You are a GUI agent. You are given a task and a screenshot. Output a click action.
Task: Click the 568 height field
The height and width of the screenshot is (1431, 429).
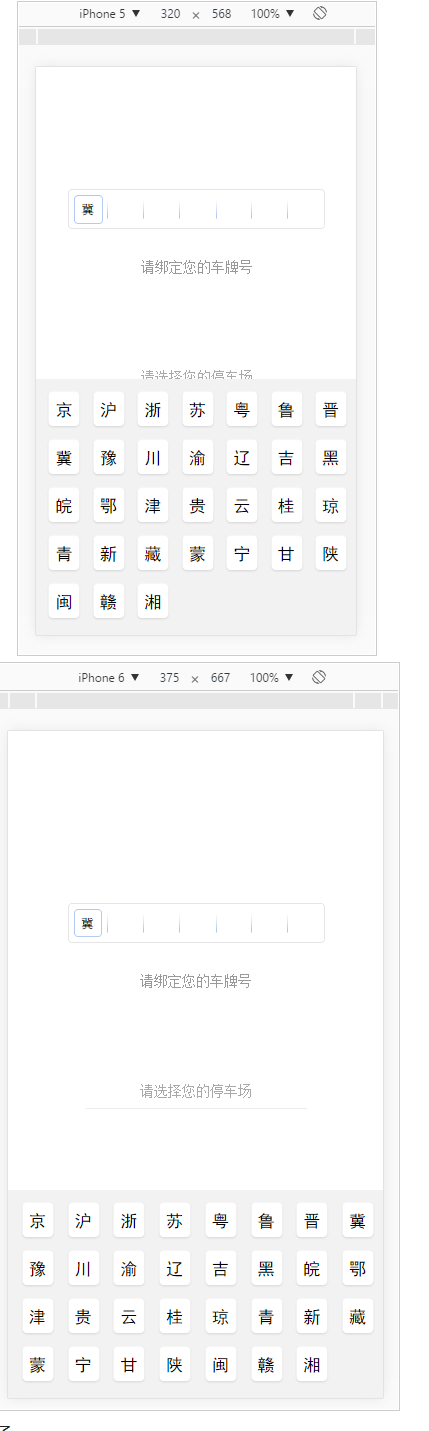221,14
